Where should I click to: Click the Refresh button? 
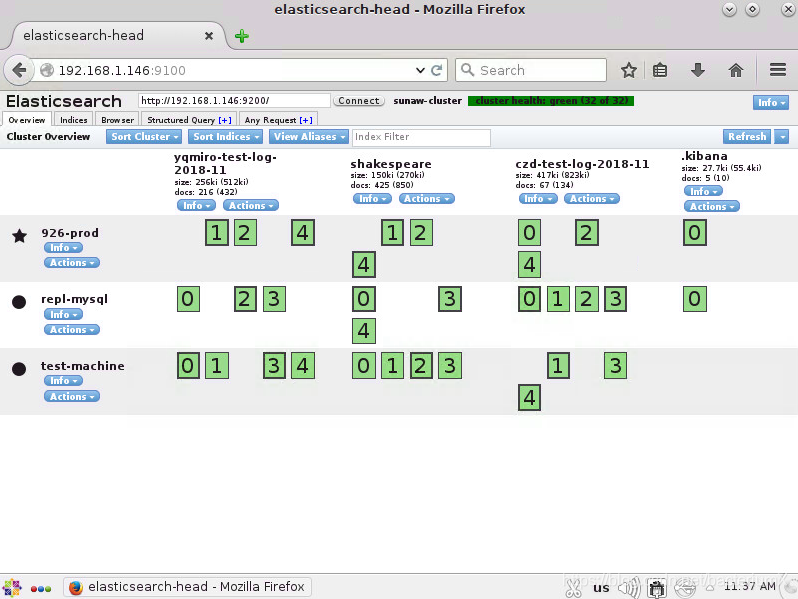click(747, 136)
